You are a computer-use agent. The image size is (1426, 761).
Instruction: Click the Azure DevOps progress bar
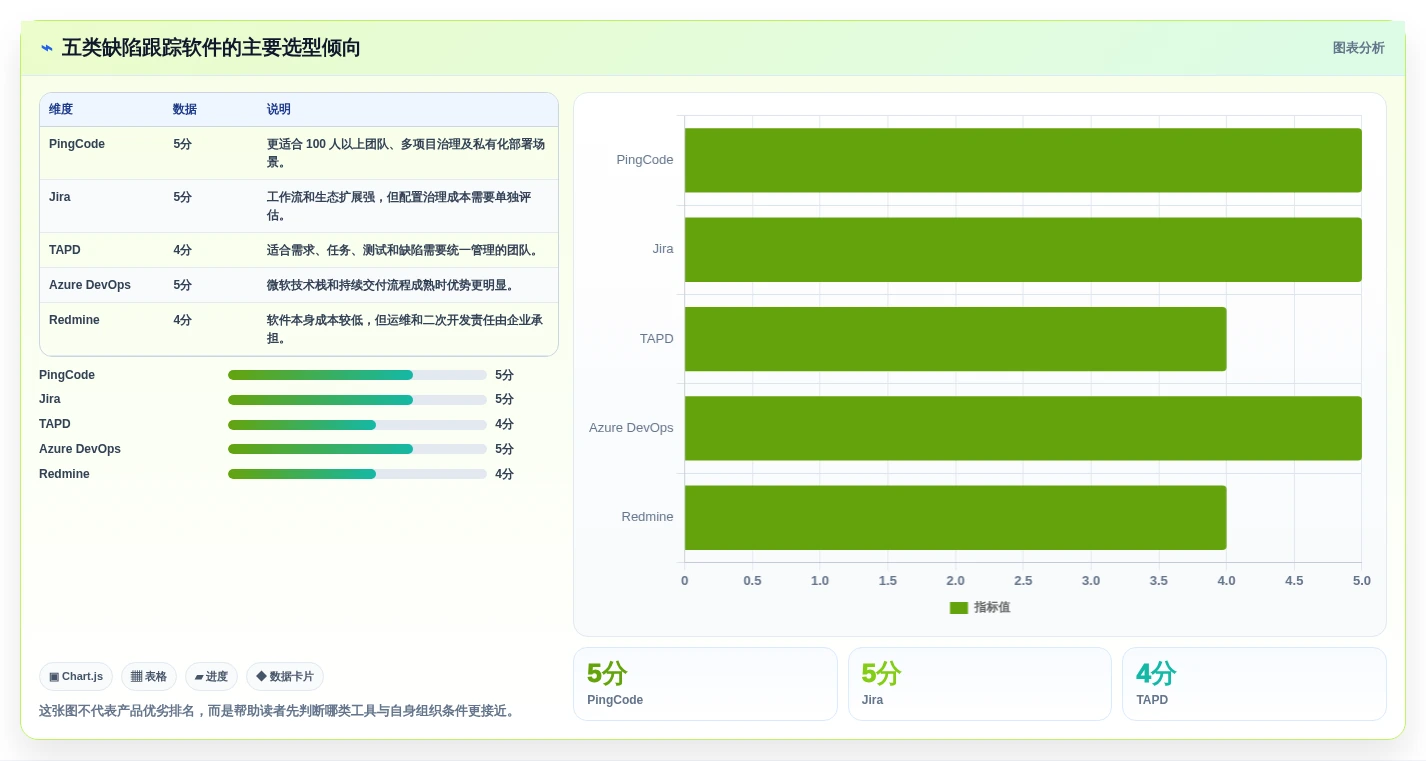click(357, 450)
